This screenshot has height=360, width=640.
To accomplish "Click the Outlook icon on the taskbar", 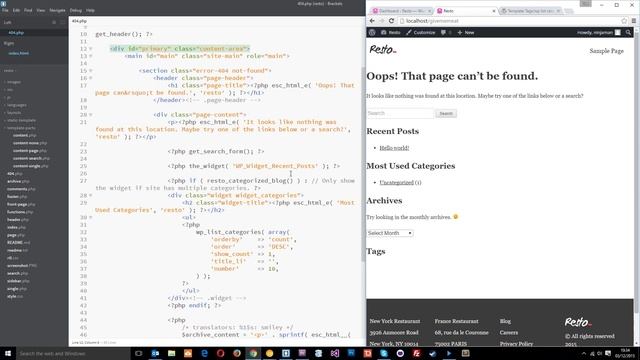I will tap(155, 353).
